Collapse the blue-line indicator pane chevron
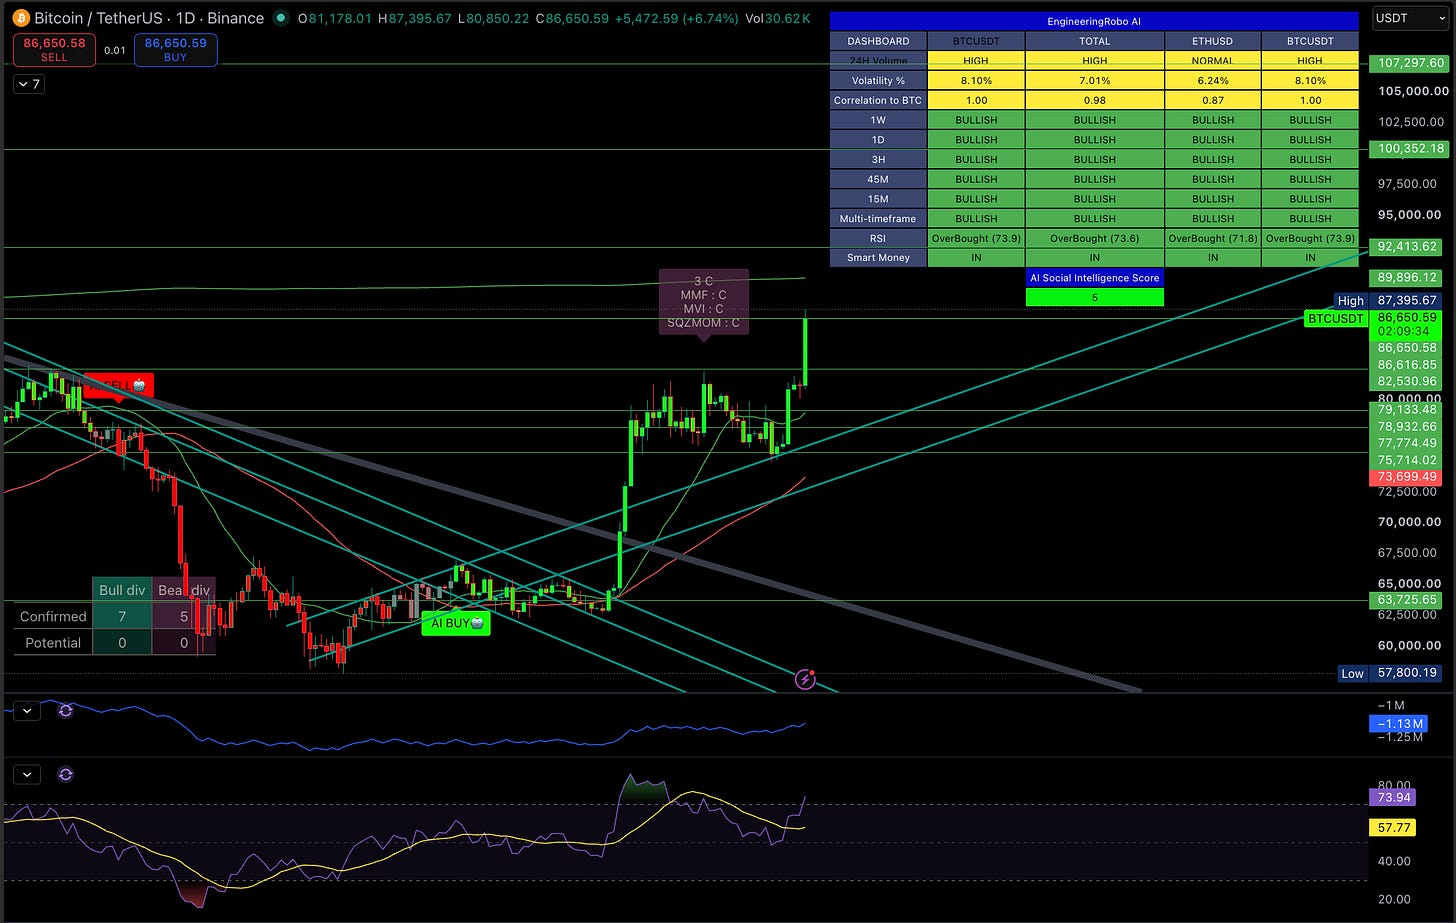1456x923 pixels. point(27,711)
